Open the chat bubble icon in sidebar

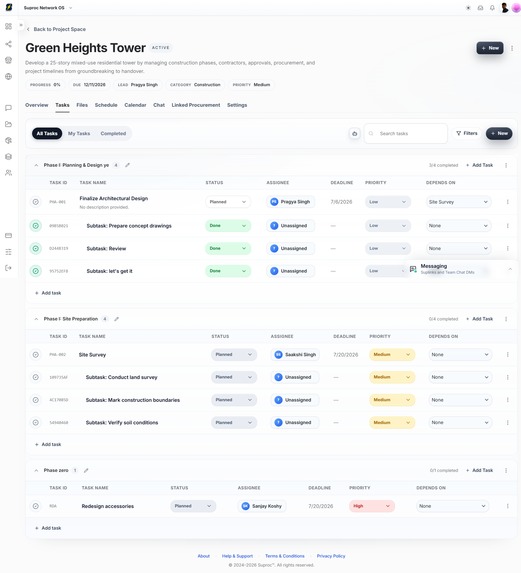(x=8, y=108)
